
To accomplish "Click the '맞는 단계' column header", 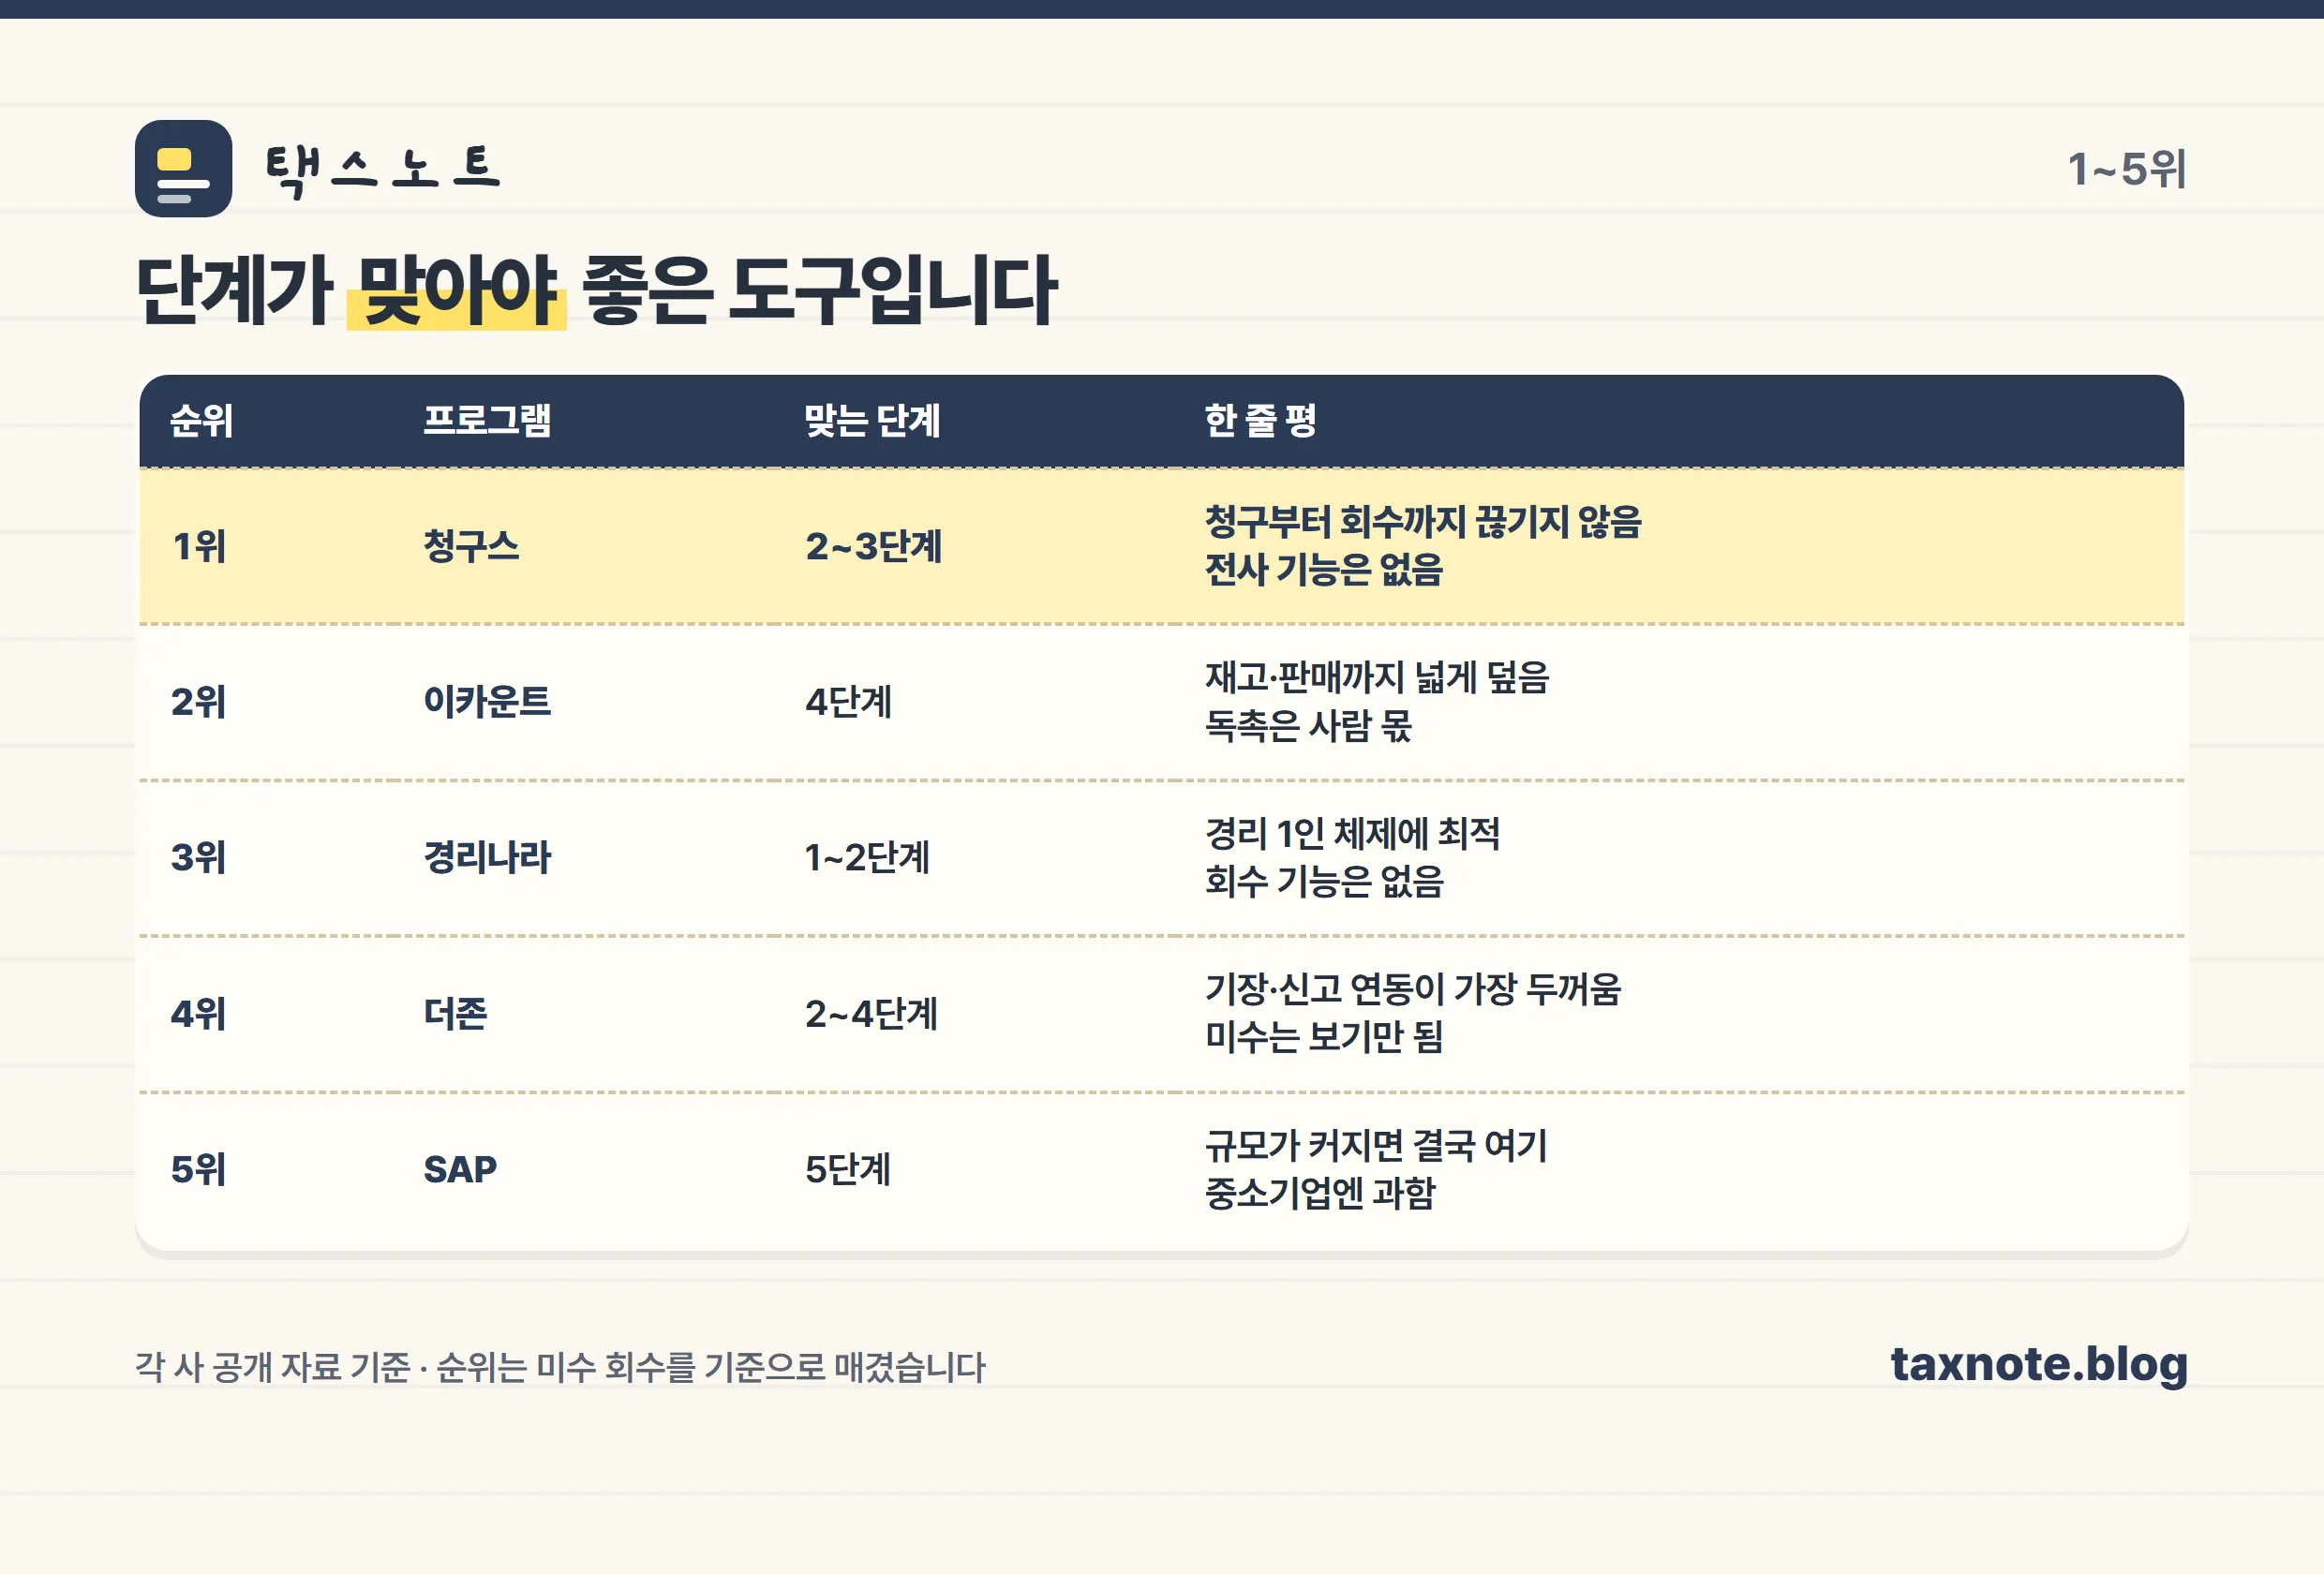I will [872, 420].
